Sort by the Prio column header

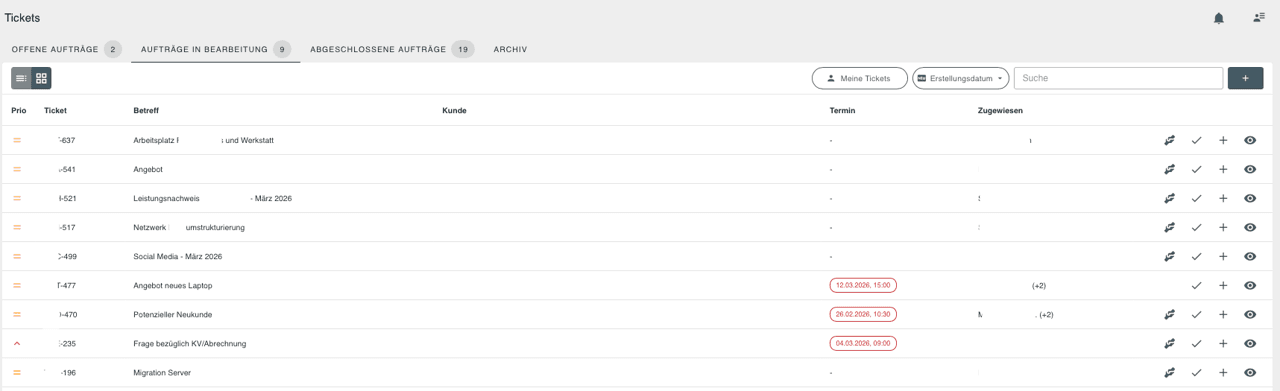pos(19,111)
